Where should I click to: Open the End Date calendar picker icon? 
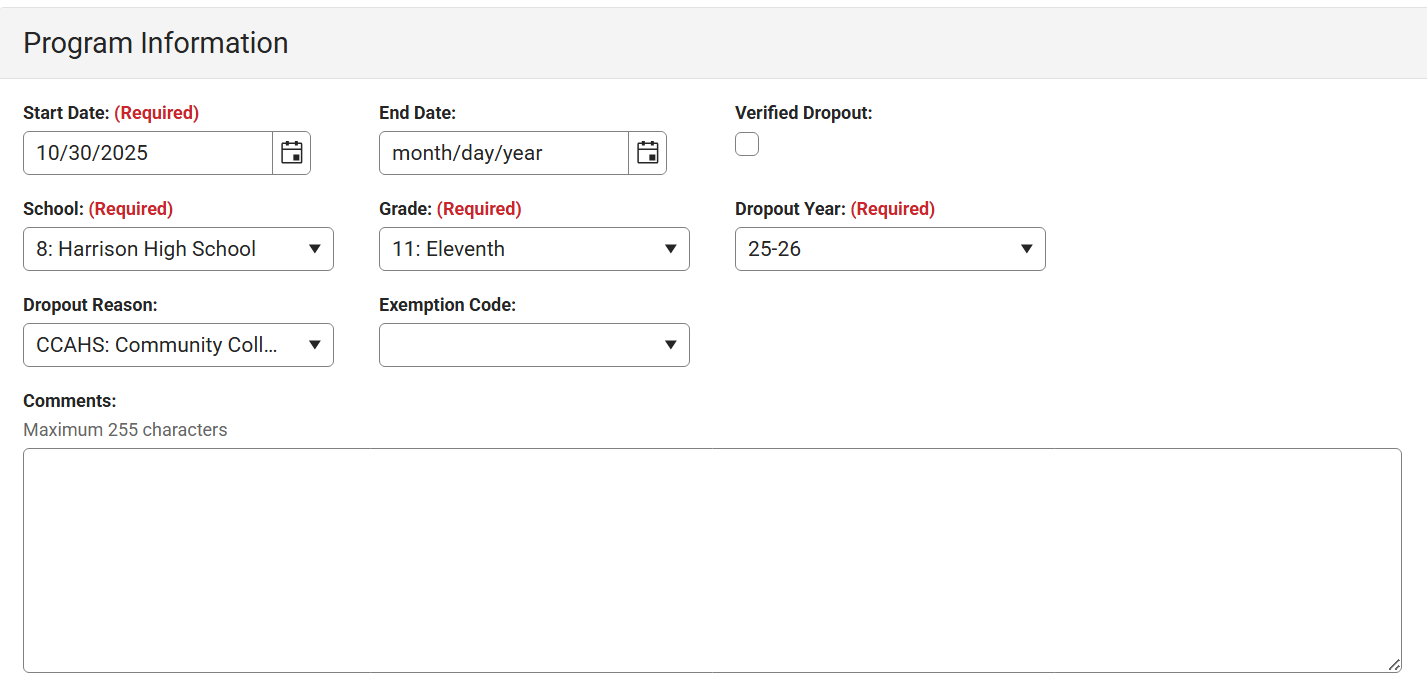pos(647,152)
